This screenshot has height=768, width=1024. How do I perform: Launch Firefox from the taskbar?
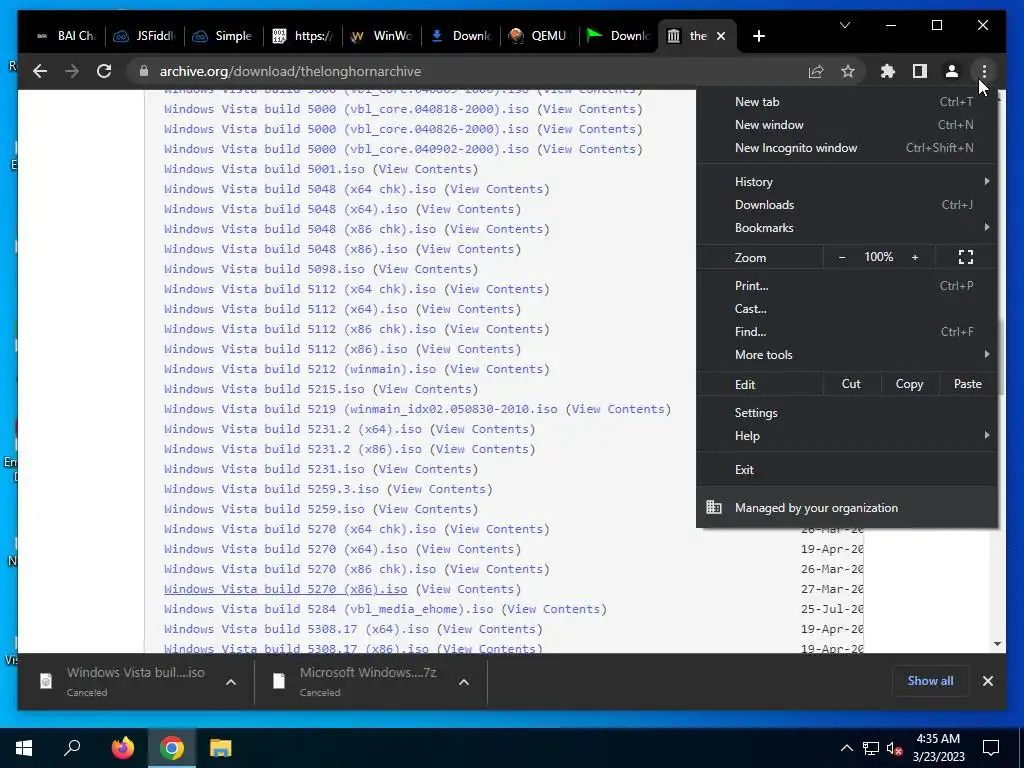[x=122, y=748]
